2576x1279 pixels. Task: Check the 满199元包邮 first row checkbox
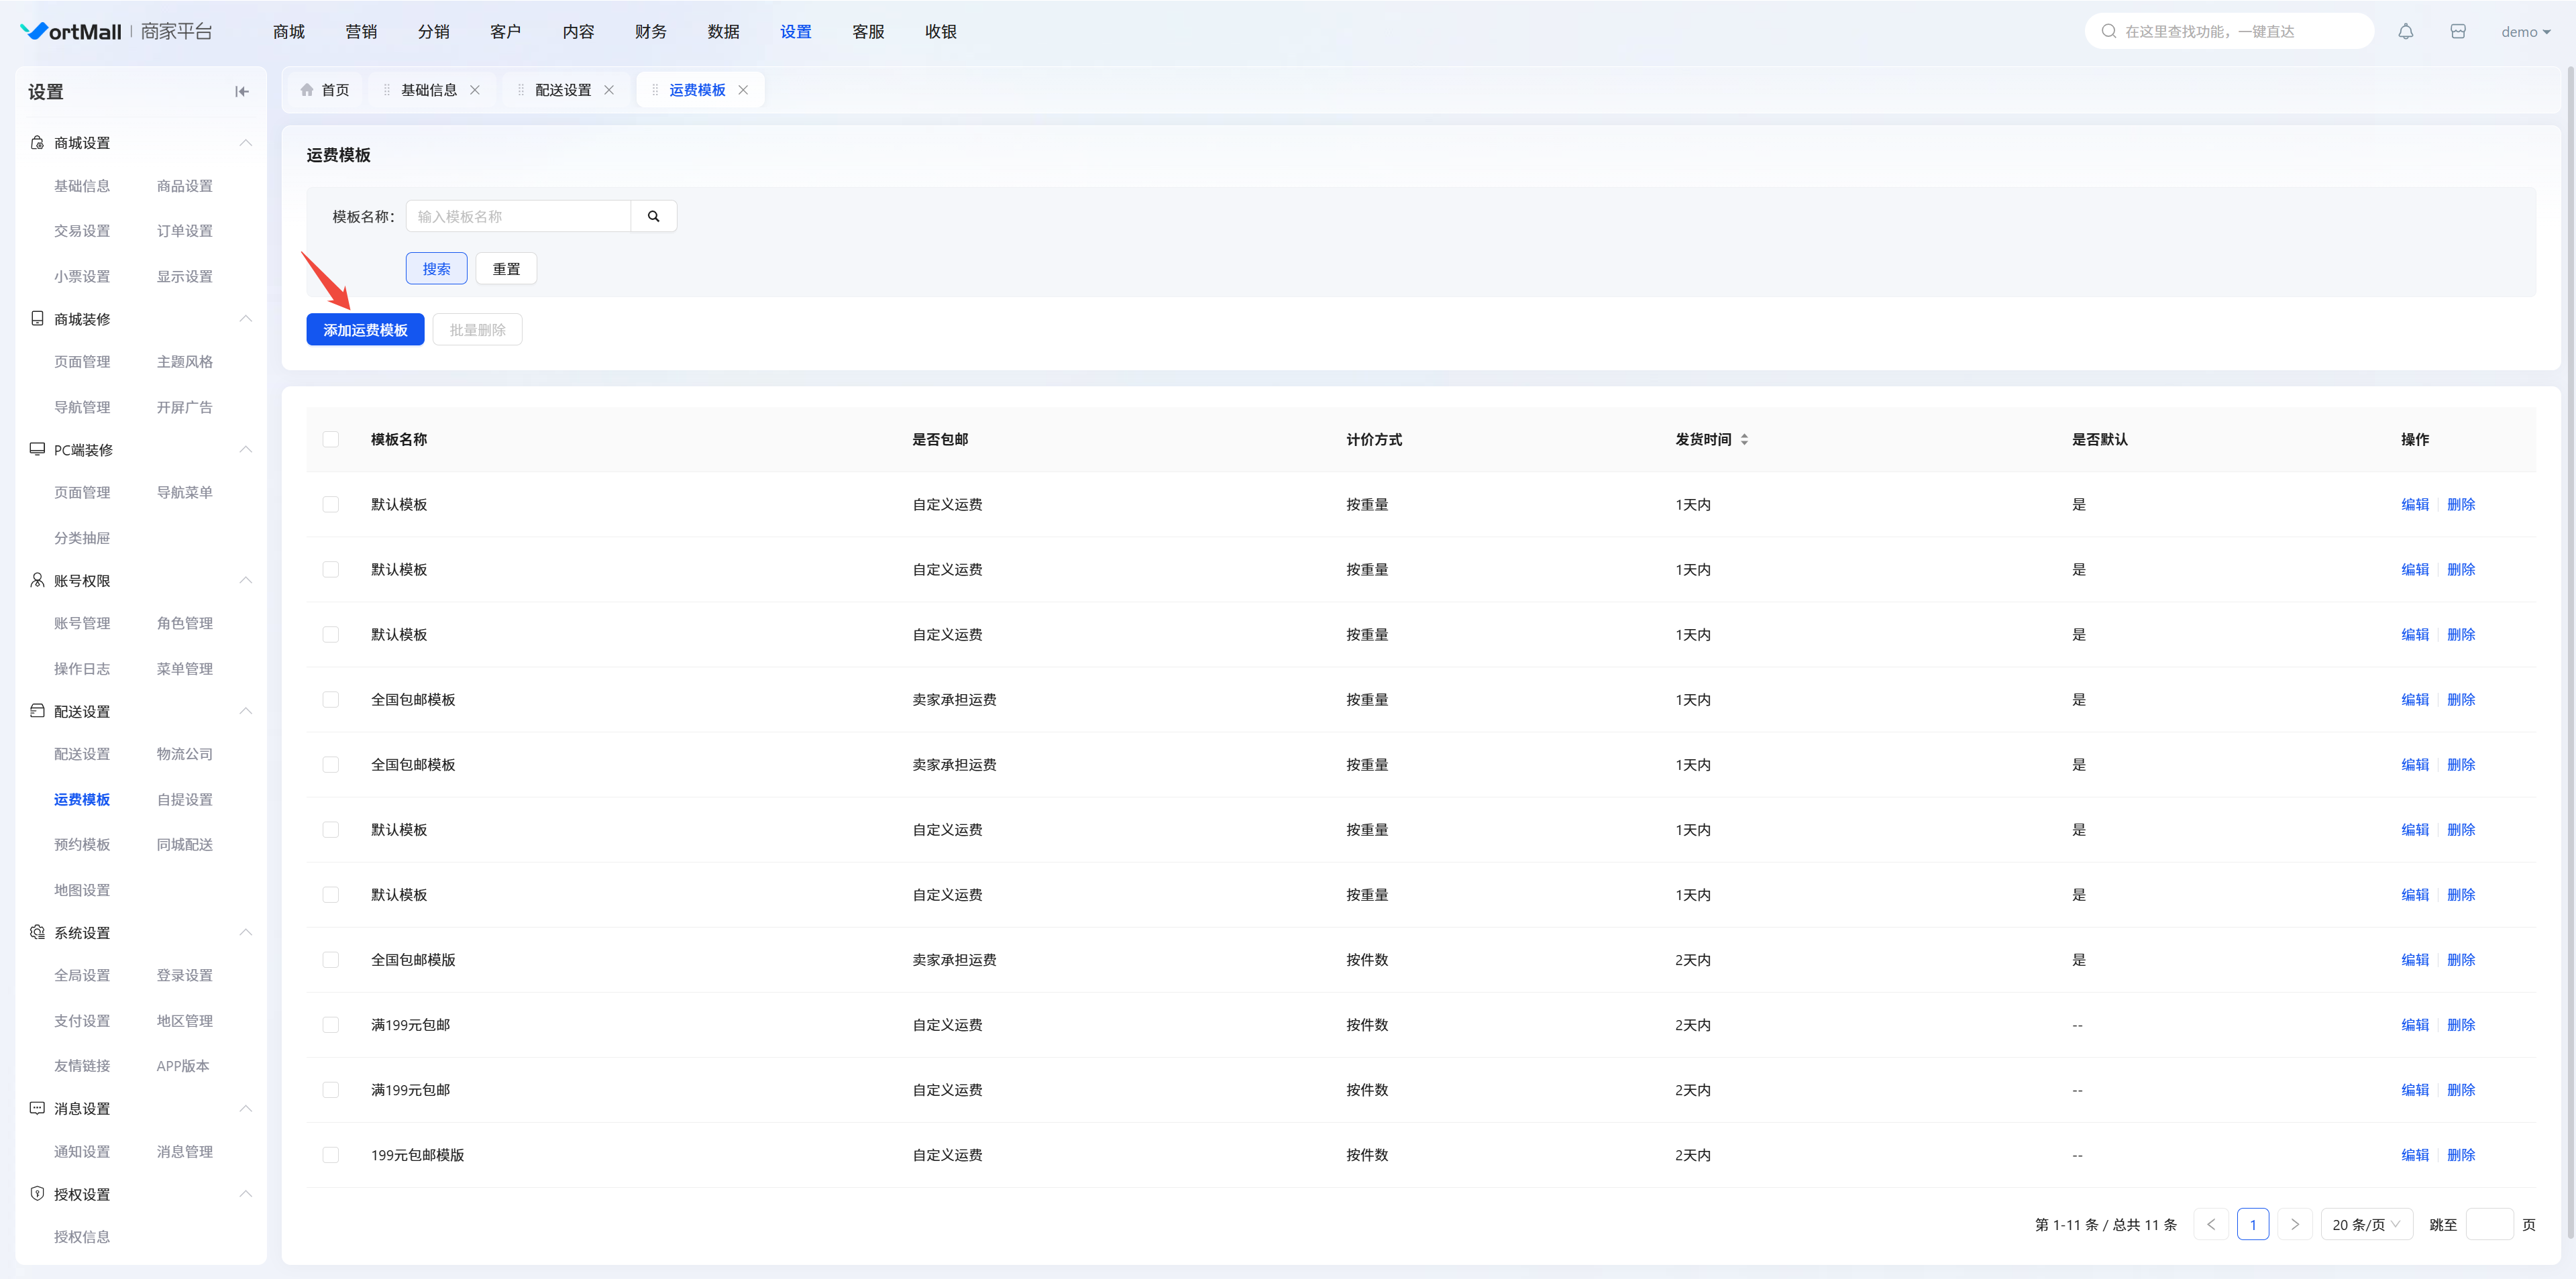(x=331, y=1025)
